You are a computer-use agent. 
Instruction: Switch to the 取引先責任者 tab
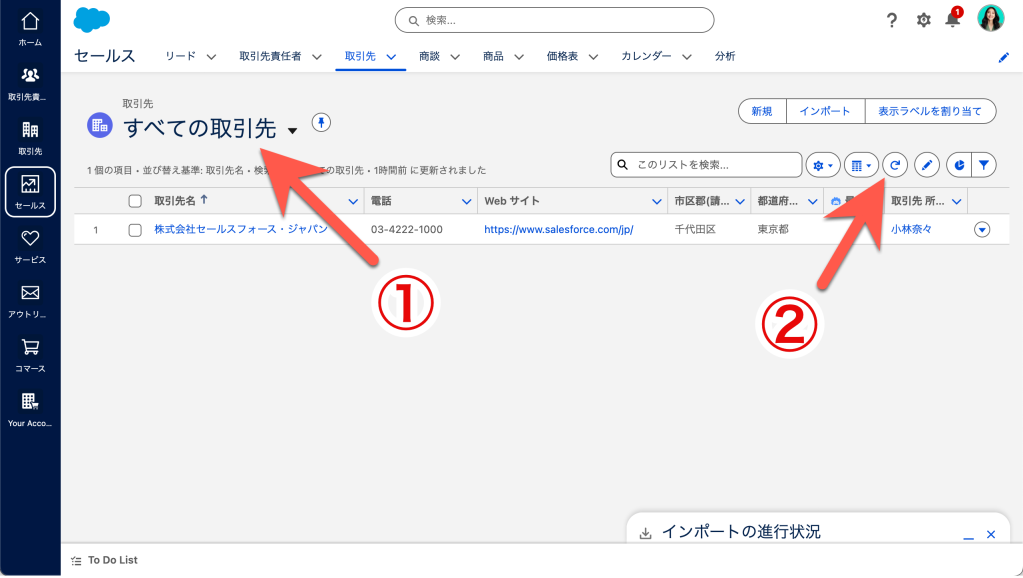pos(270,56)
